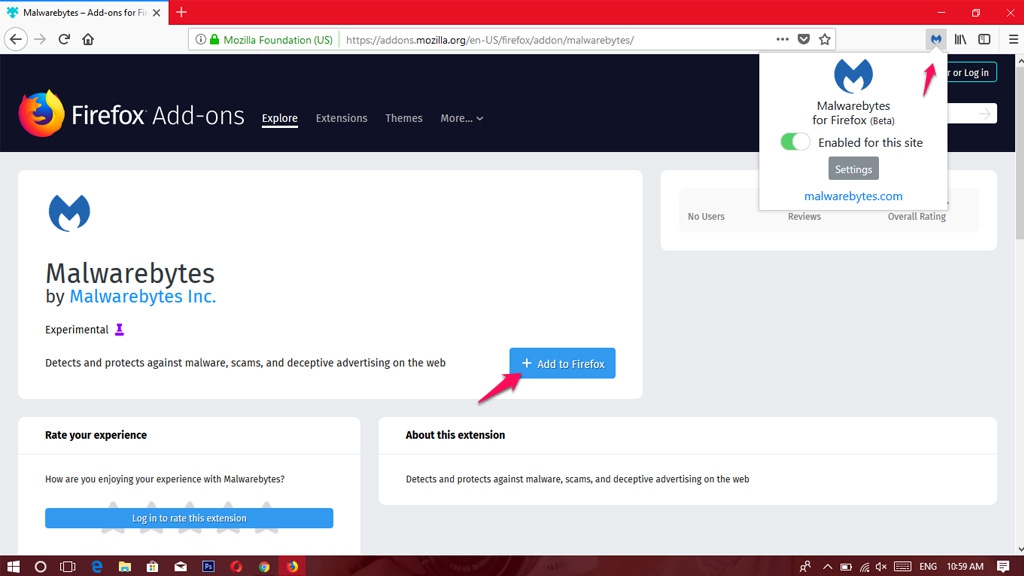The image size is (1024, 576).
Task: Click the Reviews stat label
Action: [804, 216]
